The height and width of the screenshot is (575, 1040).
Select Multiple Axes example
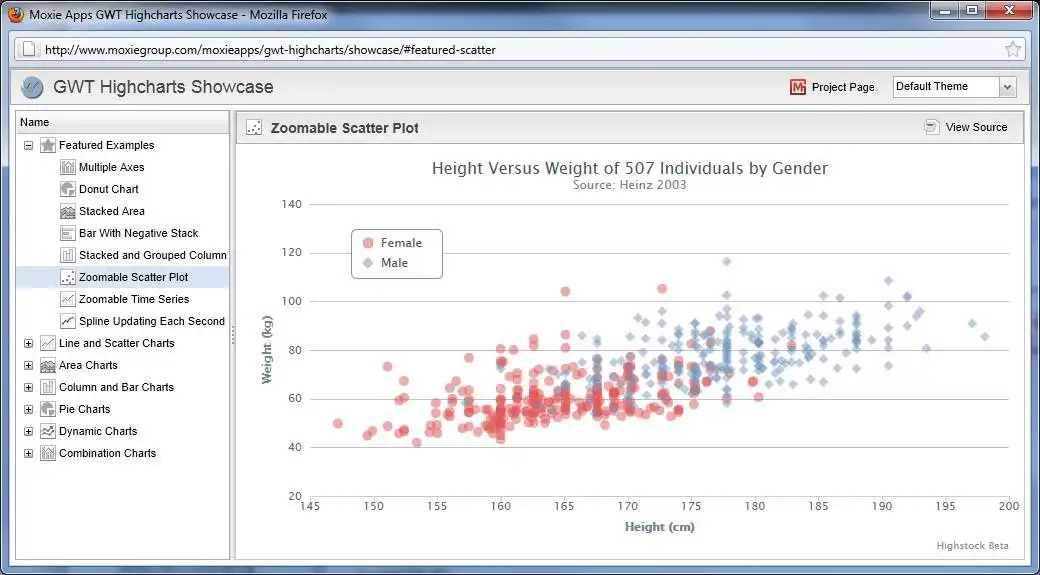coord(111,167)
